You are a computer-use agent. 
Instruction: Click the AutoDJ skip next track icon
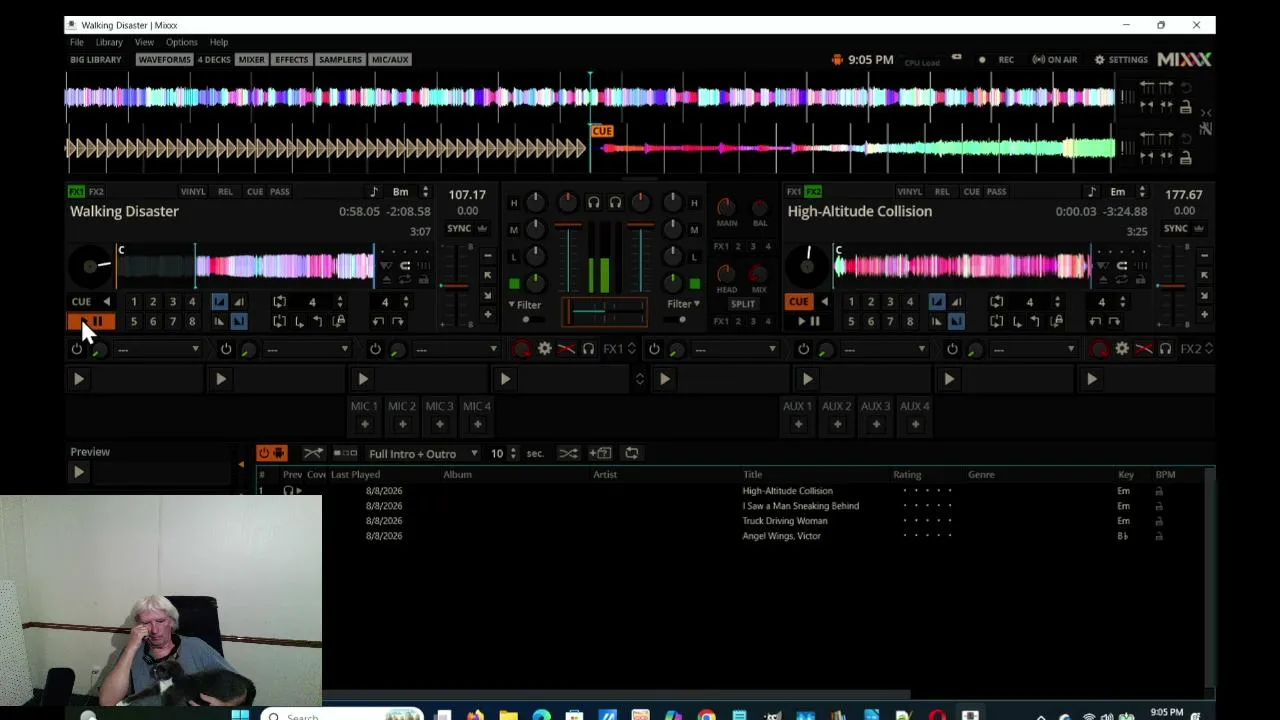point(345,453)
